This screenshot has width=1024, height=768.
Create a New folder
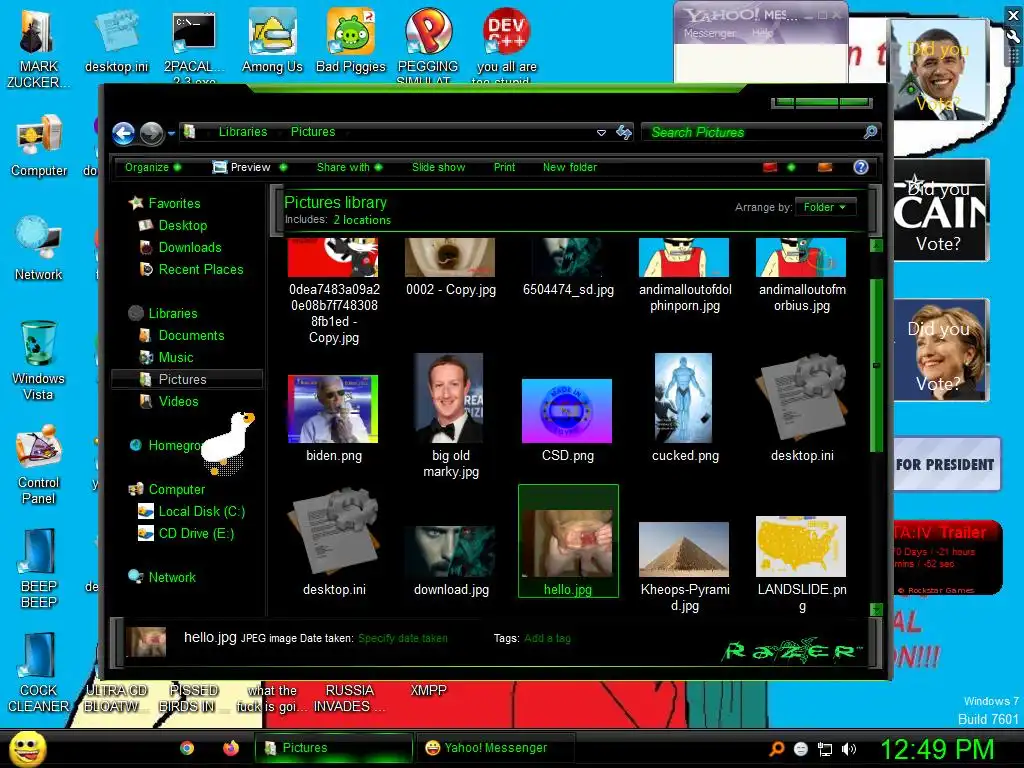(x=569, y=167)
